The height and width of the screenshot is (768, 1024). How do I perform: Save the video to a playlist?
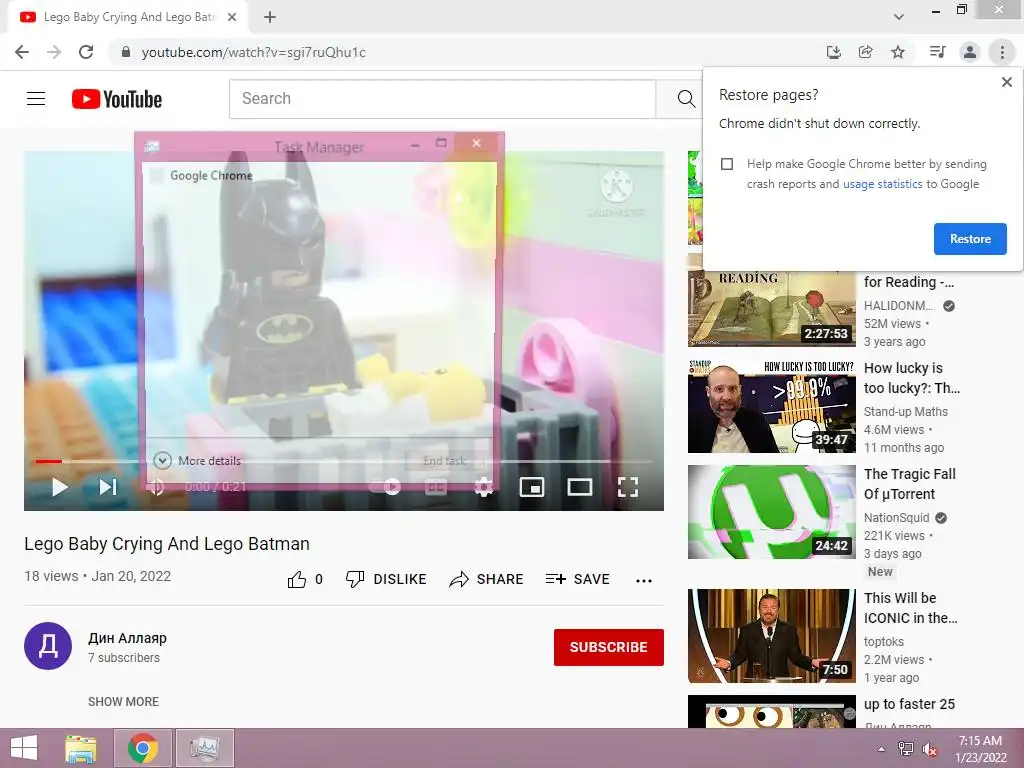pos(578,579)
